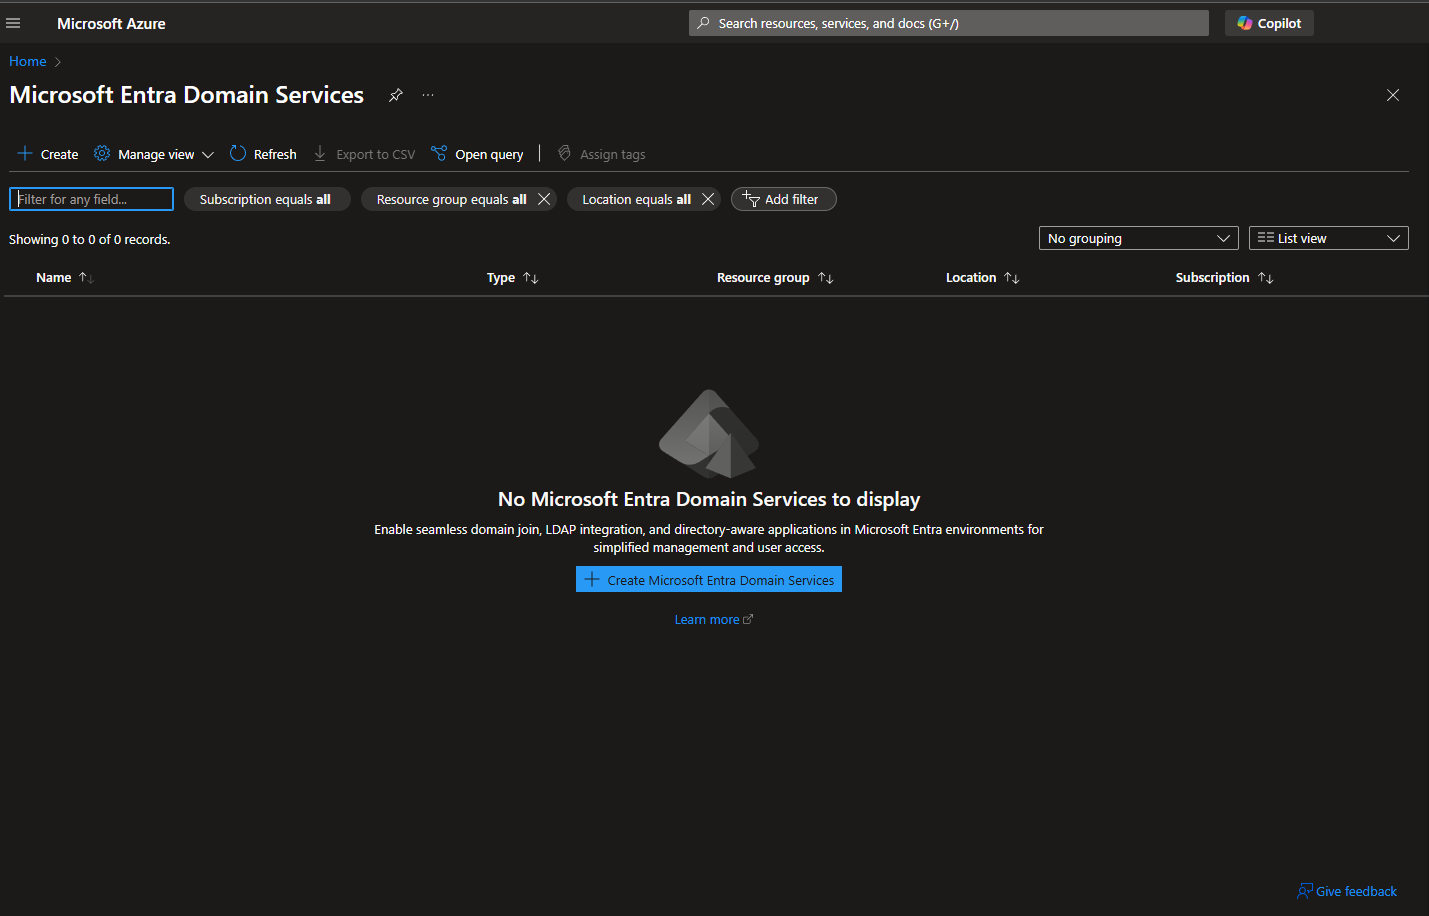Click the Add filter button
The width and height of the screenshot is (1429, 916).
(783, 199)
